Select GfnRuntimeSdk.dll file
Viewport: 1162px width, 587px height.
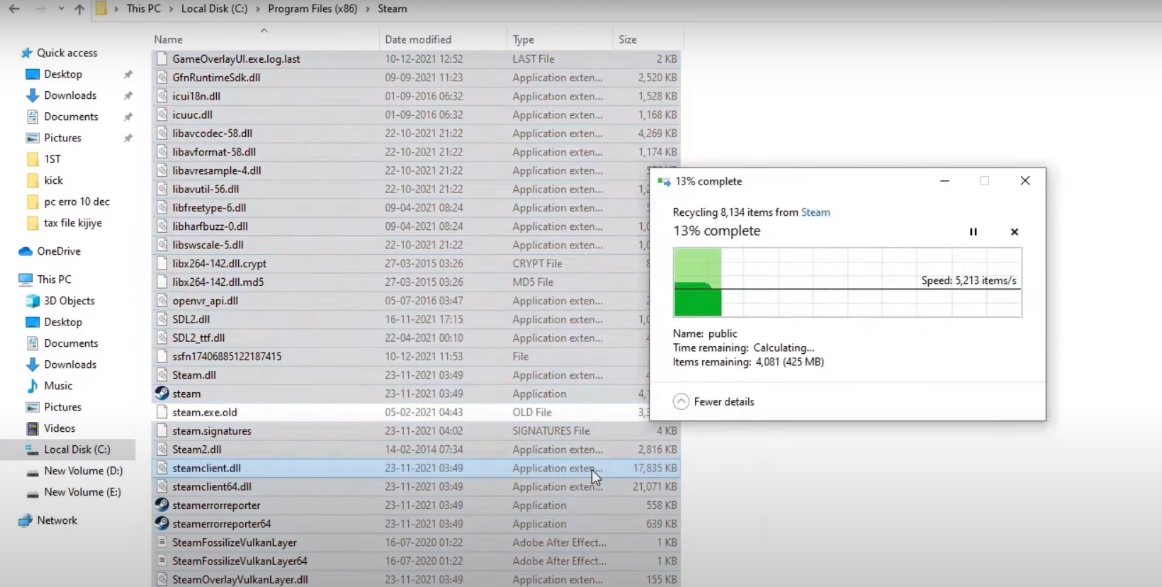[216, 77]
